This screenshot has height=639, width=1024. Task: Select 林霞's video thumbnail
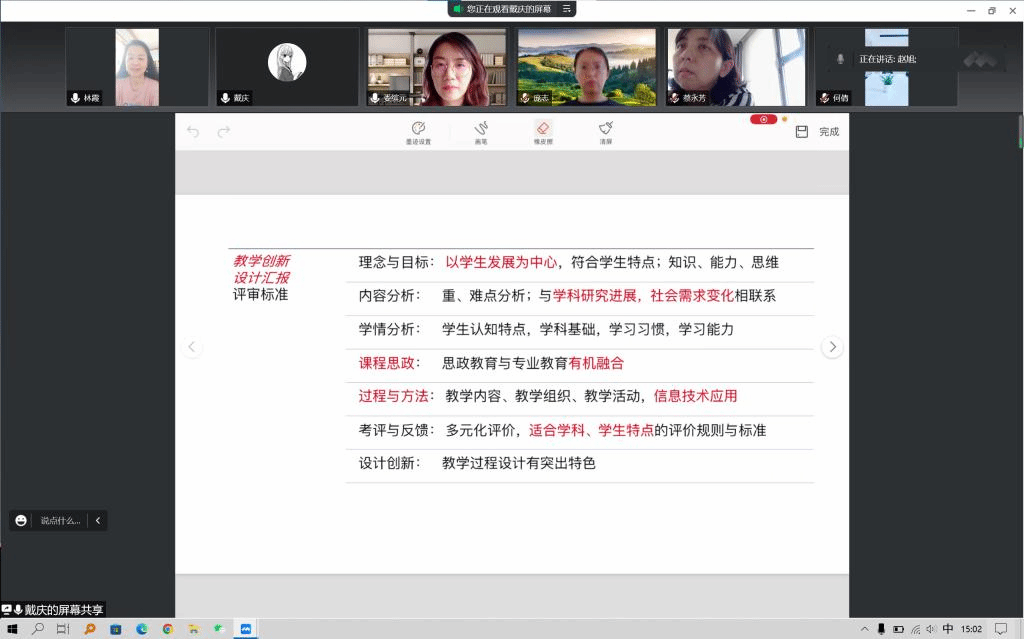(137, 66)
